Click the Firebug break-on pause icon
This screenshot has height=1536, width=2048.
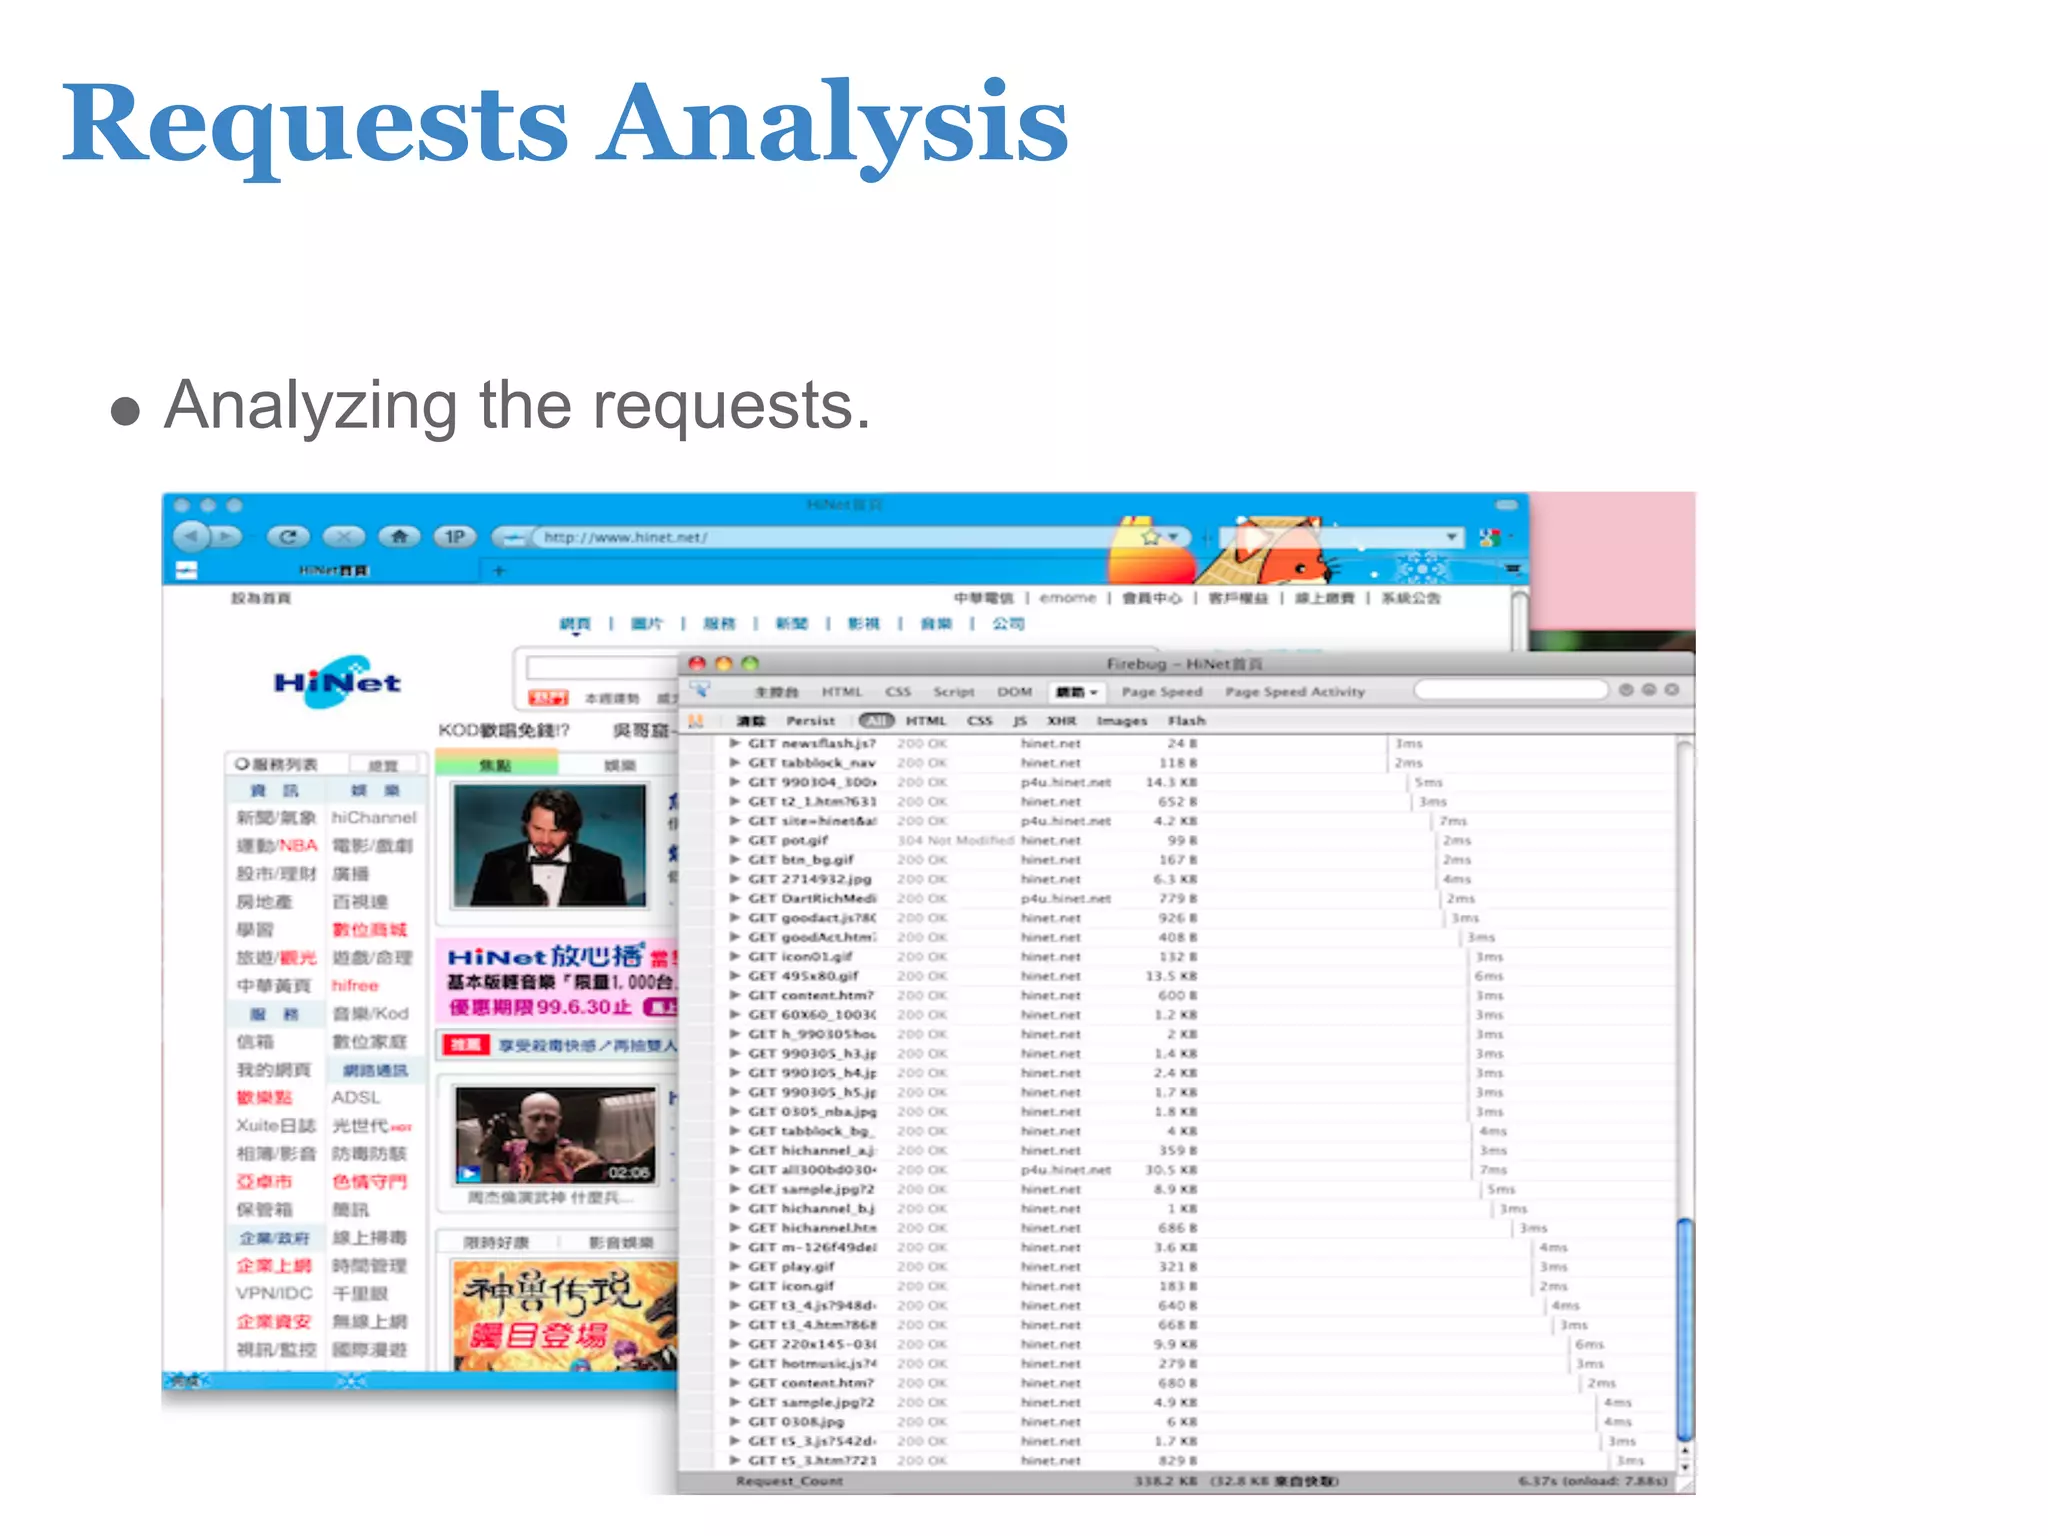tap(697, 721)
